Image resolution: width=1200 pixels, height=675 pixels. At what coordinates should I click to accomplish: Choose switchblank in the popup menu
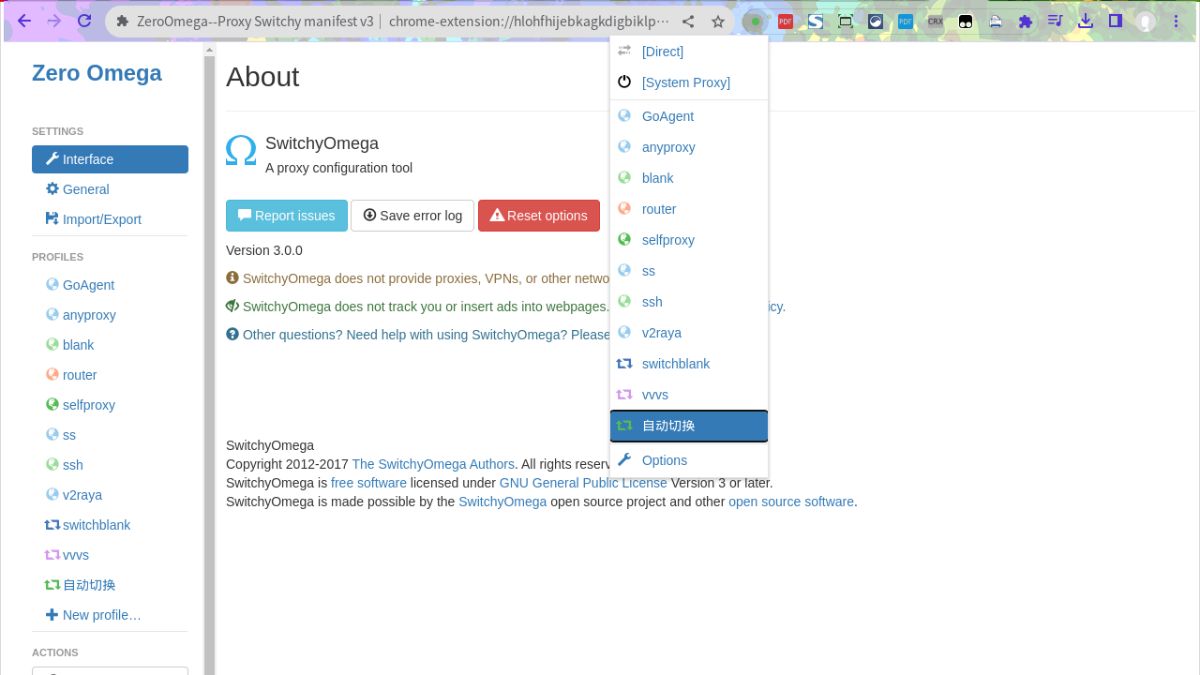point(689,364)
